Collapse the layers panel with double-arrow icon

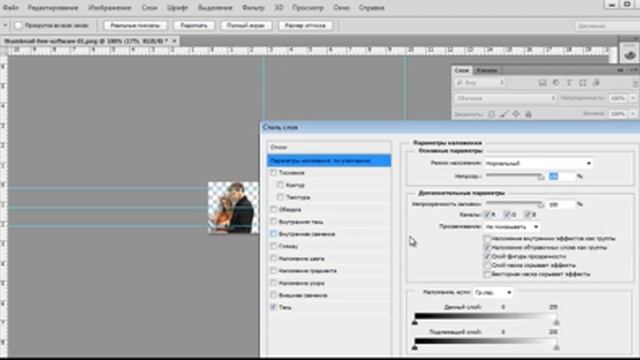tap(620, 70)
